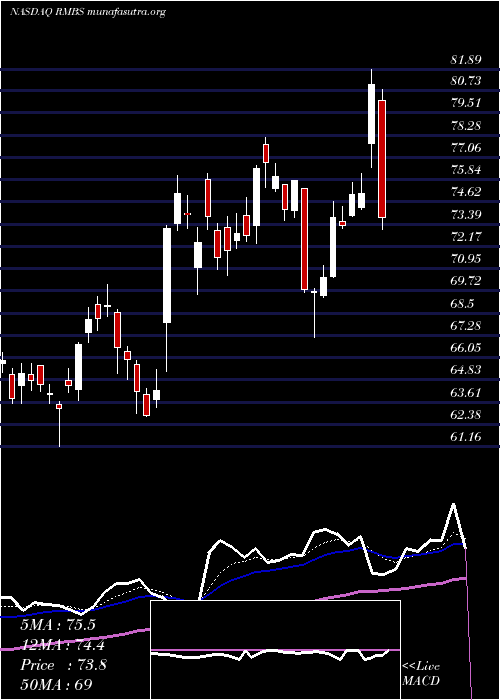Click the 50MA : 69 readout
This screenshot has width=500, height=700.
click(x=56, y=685)
